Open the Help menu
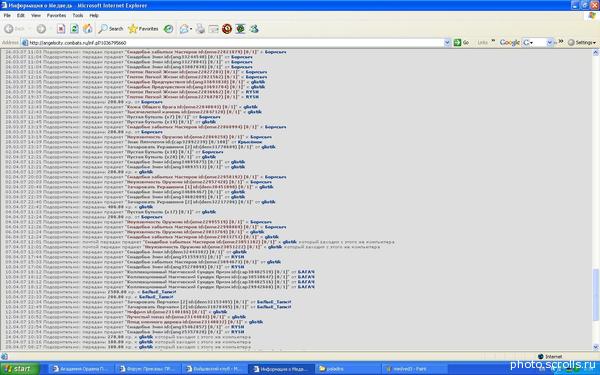 (x=94, y=15)
